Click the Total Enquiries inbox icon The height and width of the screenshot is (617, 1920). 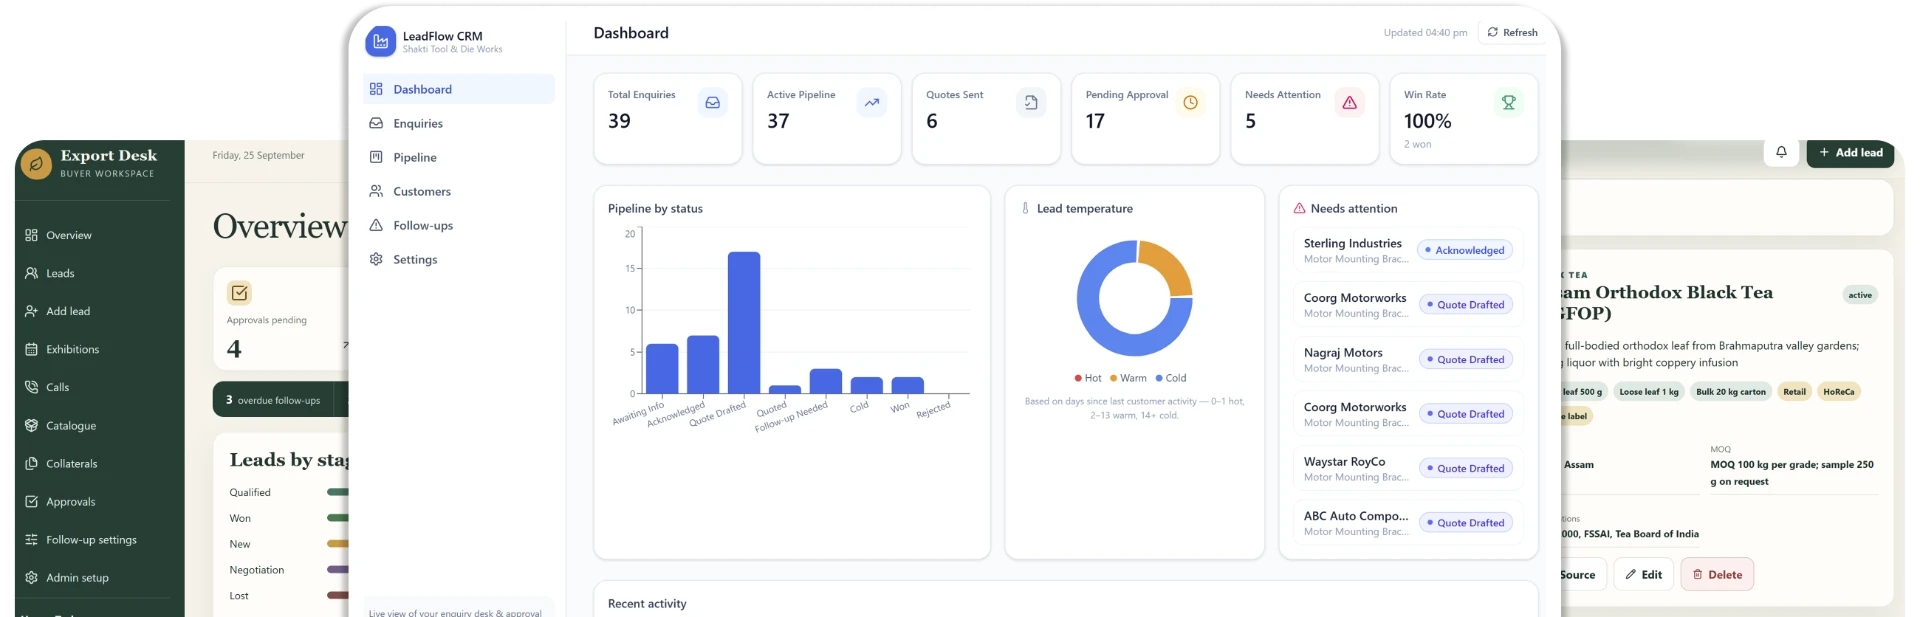pos(713,102)
